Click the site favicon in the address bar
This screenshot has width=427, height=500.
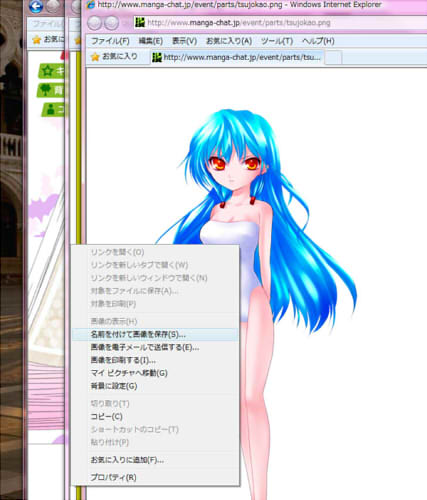click(140, 23)
